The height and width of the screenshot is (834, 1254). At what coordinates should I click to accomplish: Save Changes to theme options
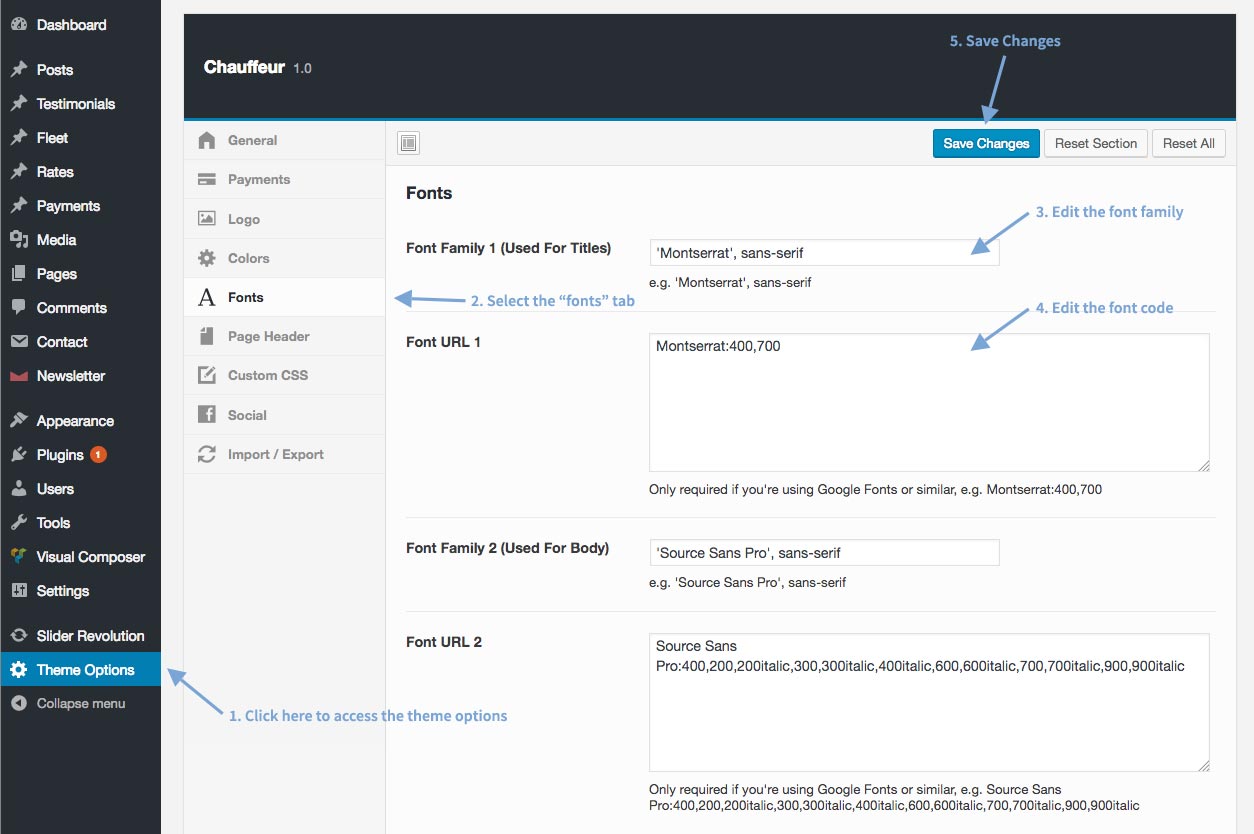tap(986, 143)
